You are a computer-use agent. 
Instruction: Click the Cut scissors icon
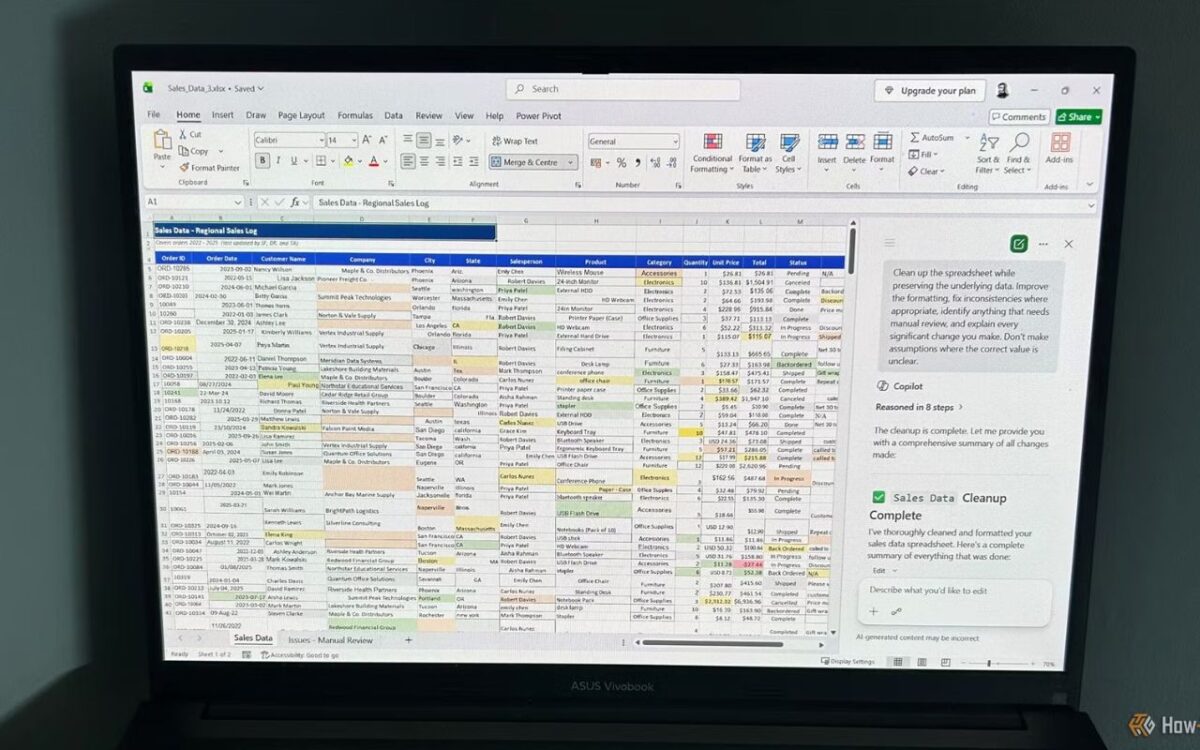point(183,134)
